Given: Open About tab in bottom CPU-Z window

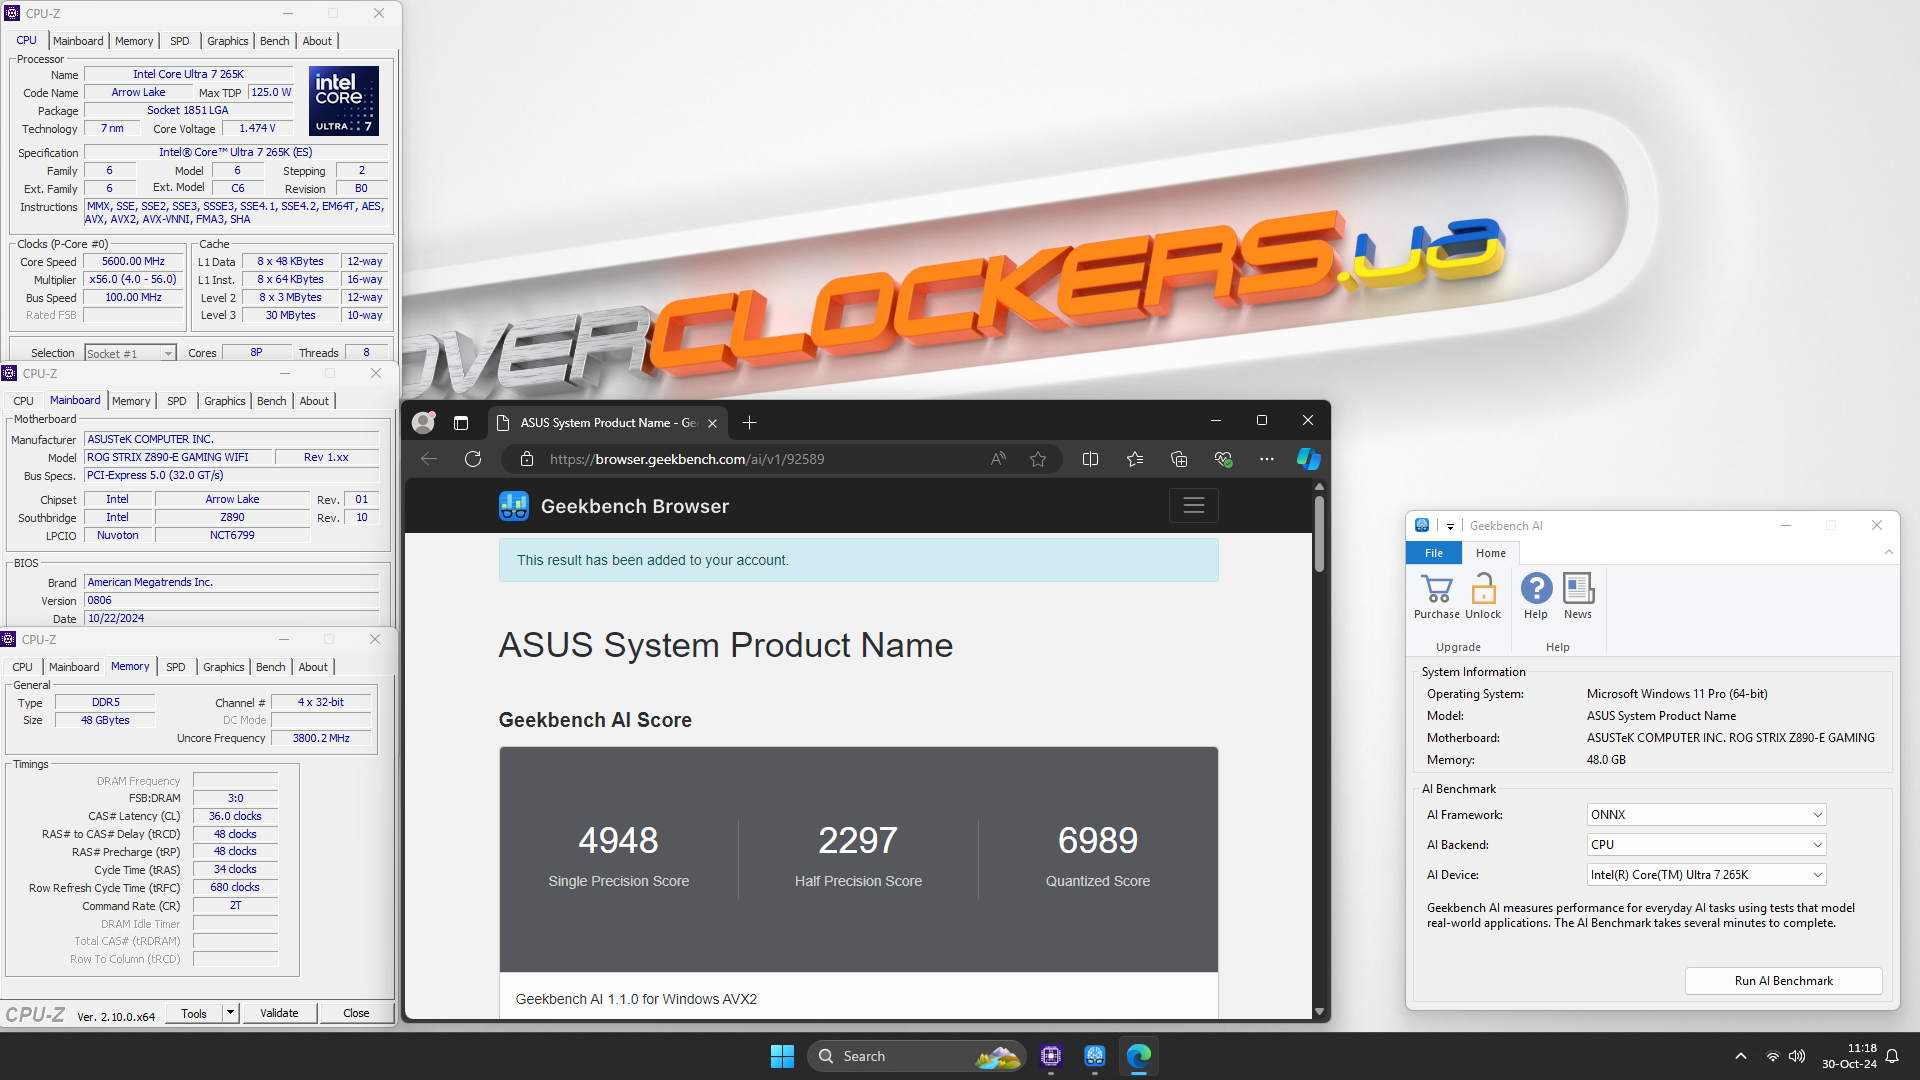Looking at the screenshot, I should click(313, 667).
